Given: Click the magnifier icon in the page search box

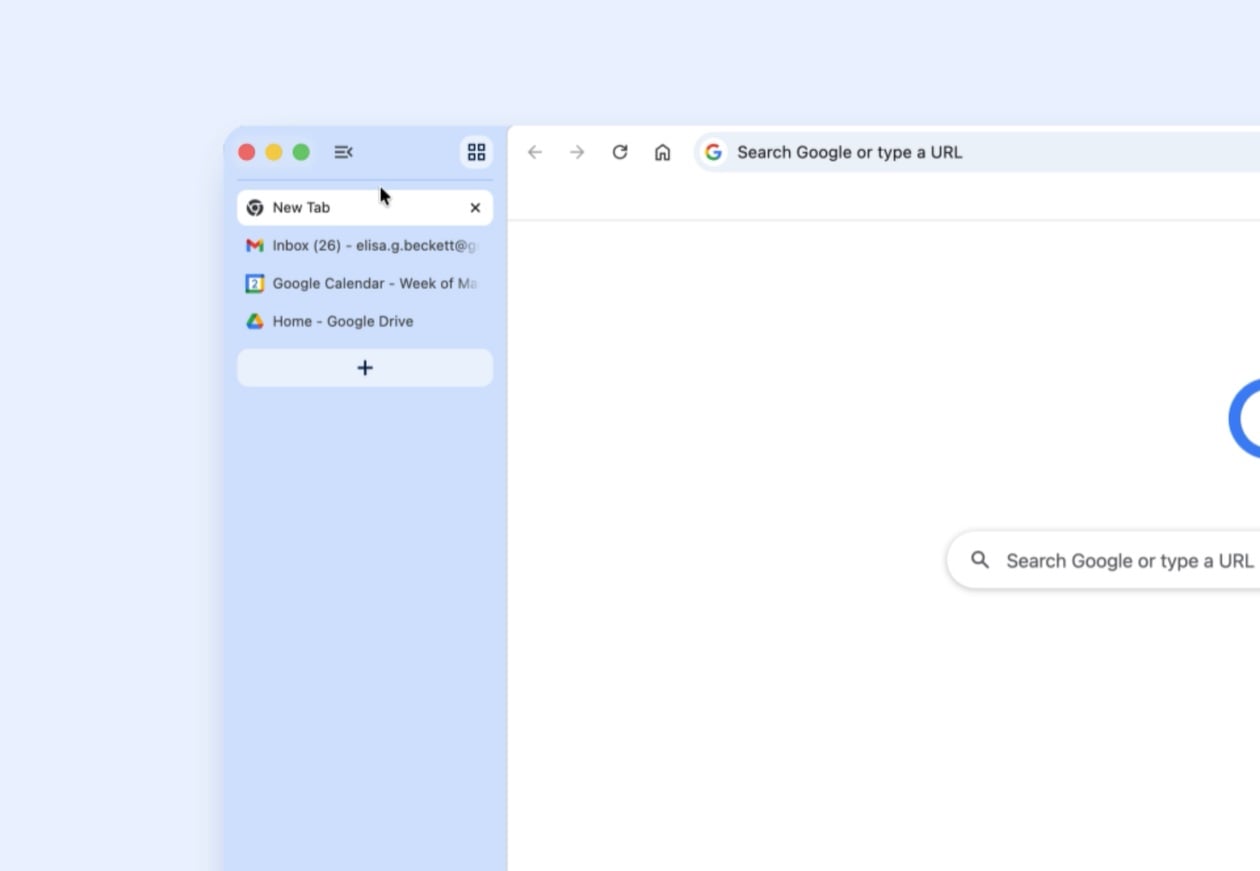Looking at the screenshot, I should pyautogui.click(x=980, y=560).
